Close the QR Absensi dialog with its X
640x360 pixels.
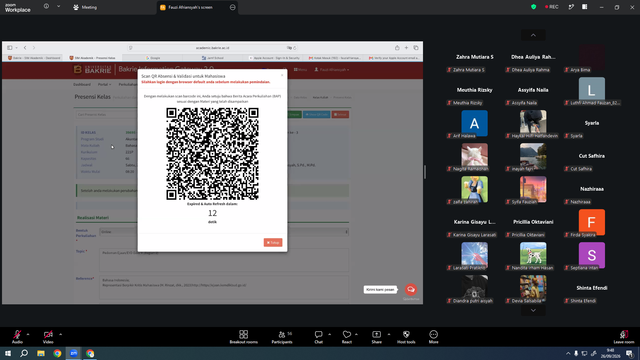click(282, 75)
